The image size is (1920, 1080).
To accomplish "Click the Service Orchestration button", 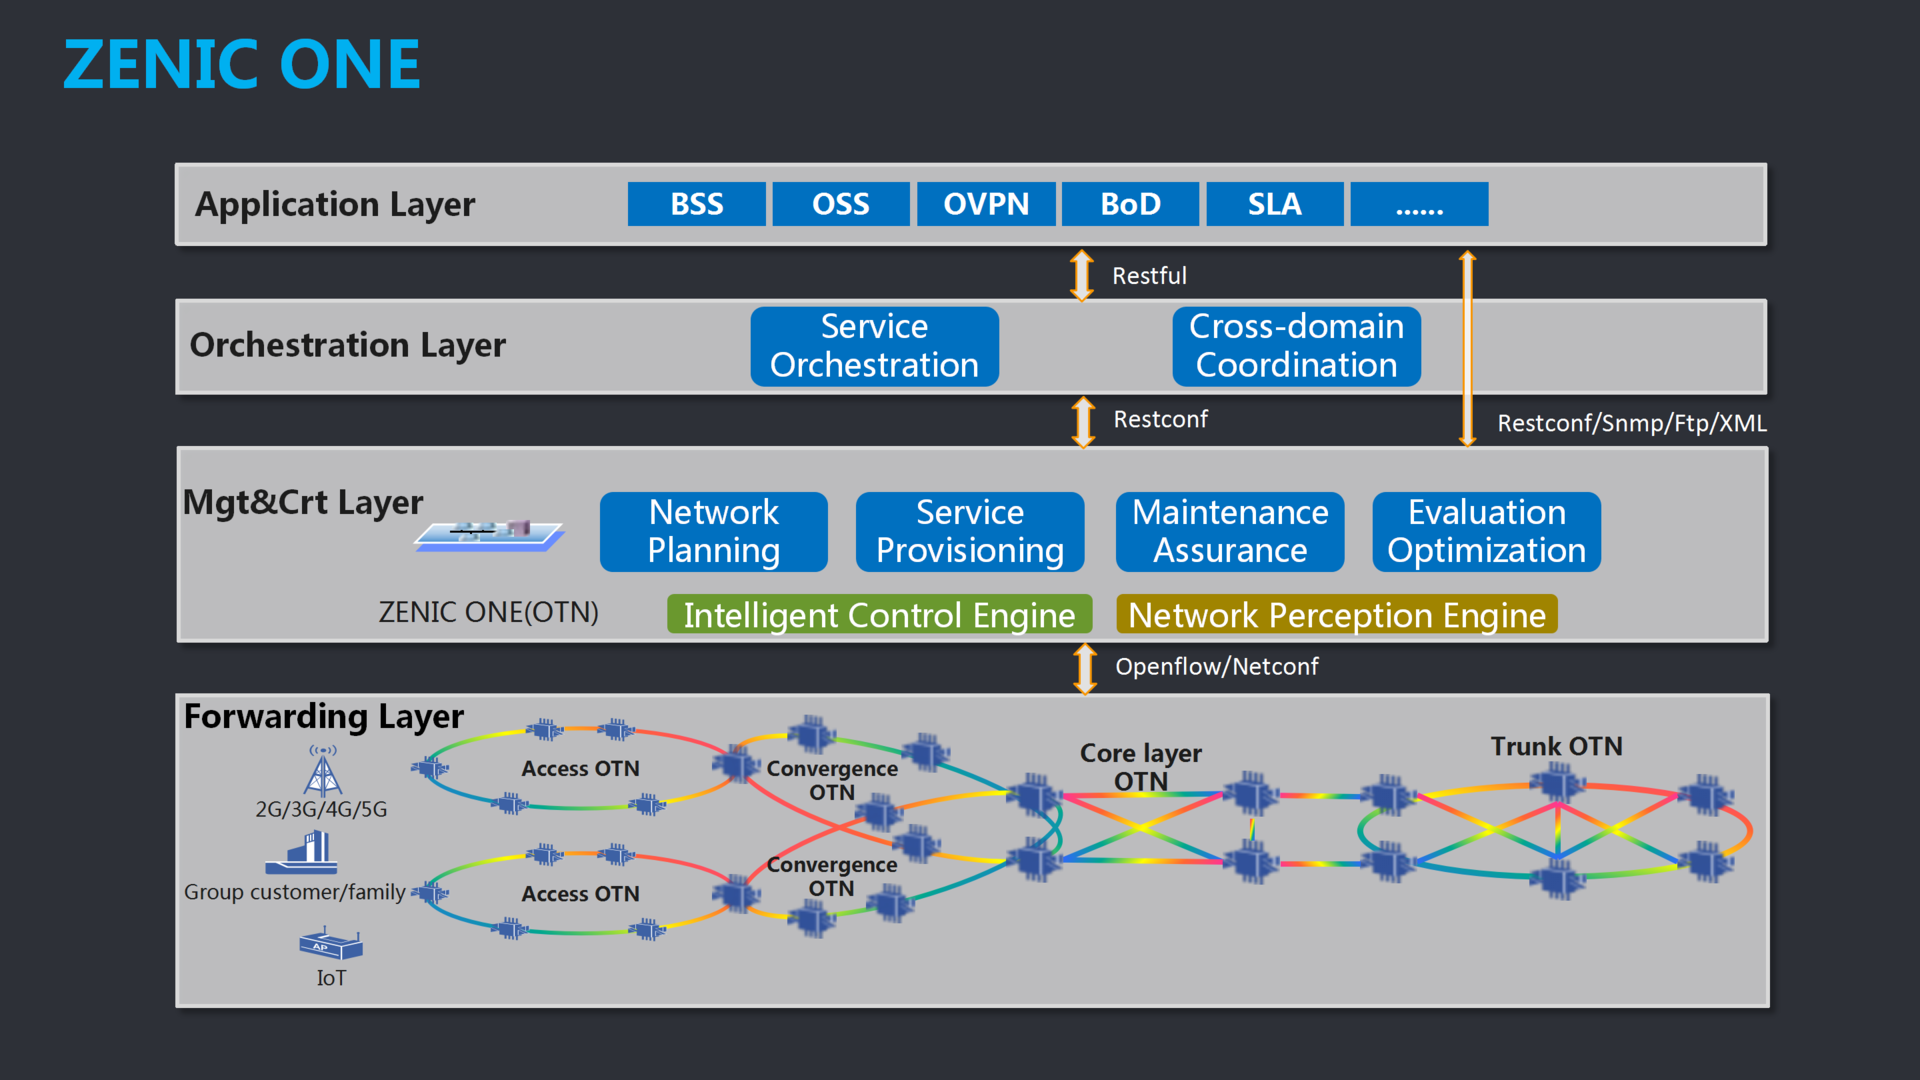I will [874, 346].
